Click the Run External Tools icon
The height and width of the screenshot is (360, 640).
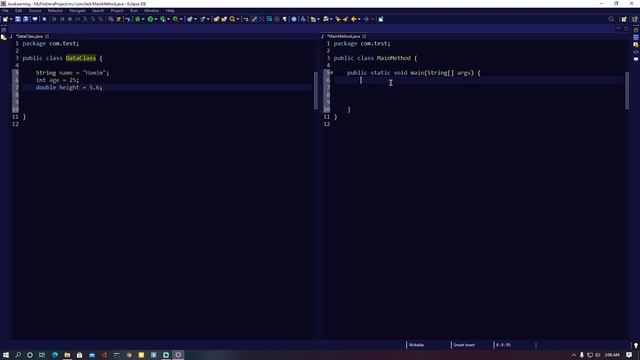coord(176,19)
